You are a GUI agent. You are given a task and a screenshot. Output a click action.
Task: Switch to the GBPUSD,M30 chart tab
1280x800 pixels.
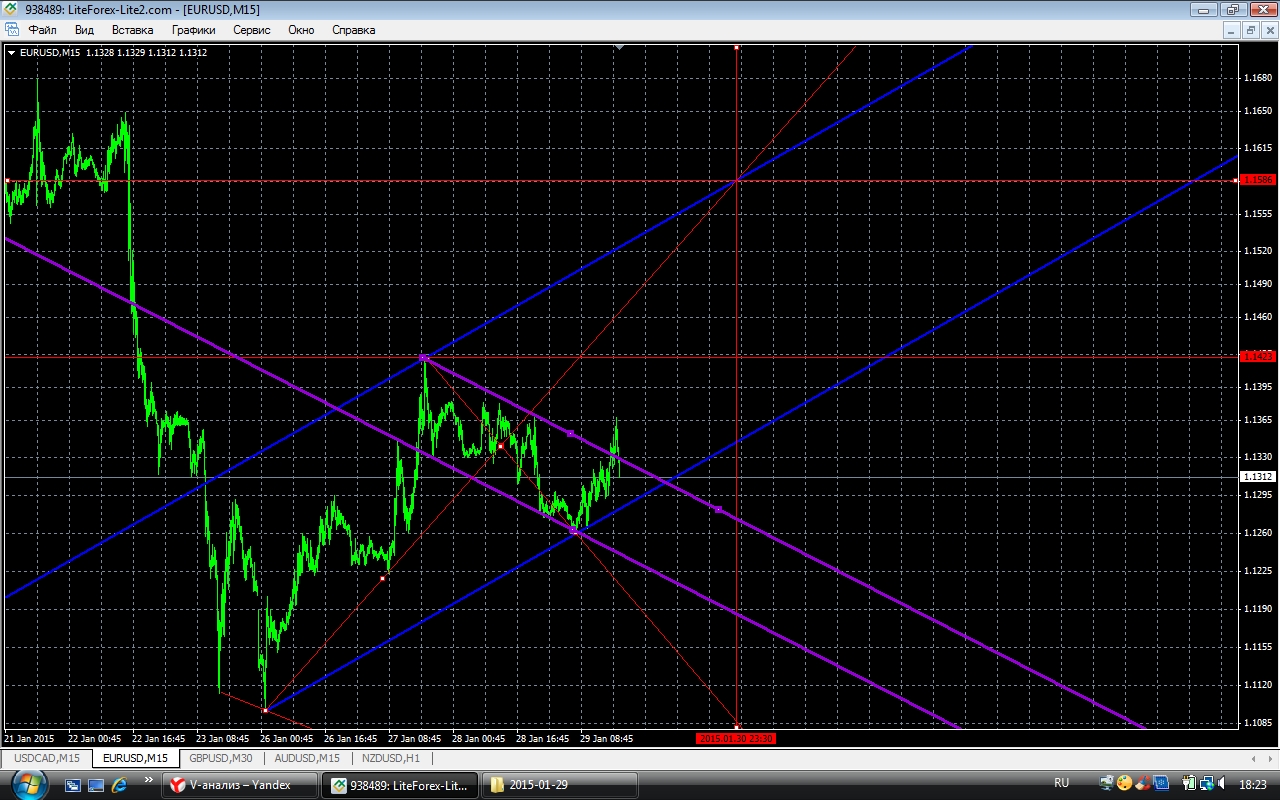pyautogui.click(x=222, y=758)
